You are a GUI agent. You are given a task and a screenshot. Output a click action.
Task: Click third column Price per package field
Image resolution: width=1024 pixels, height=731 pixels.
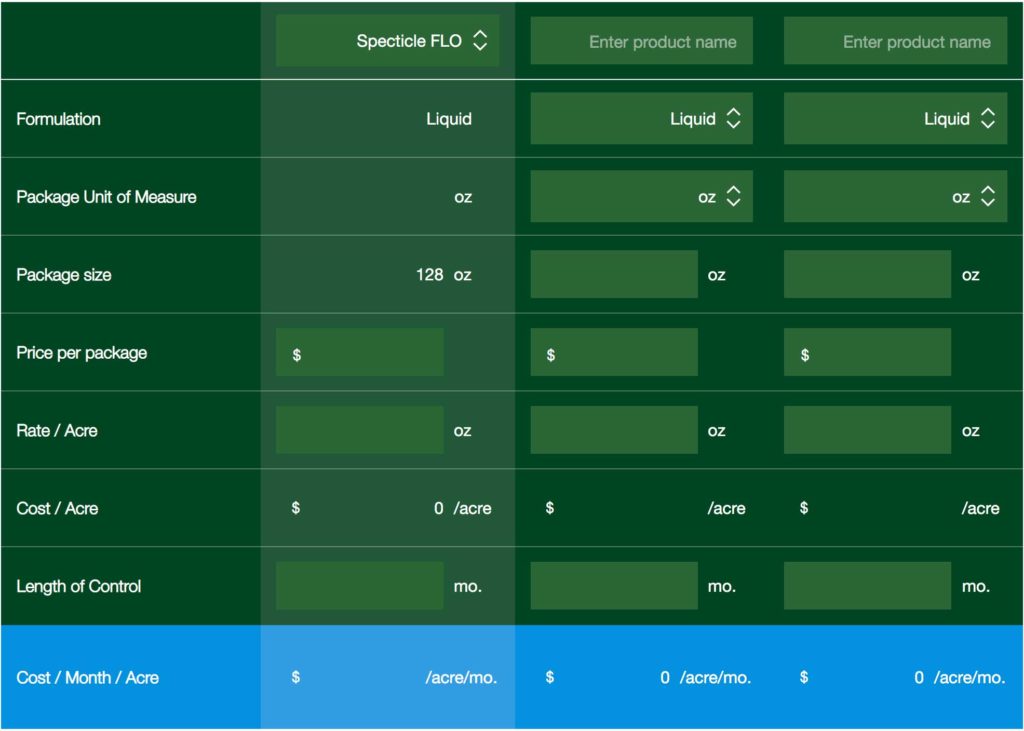(867, 352)
